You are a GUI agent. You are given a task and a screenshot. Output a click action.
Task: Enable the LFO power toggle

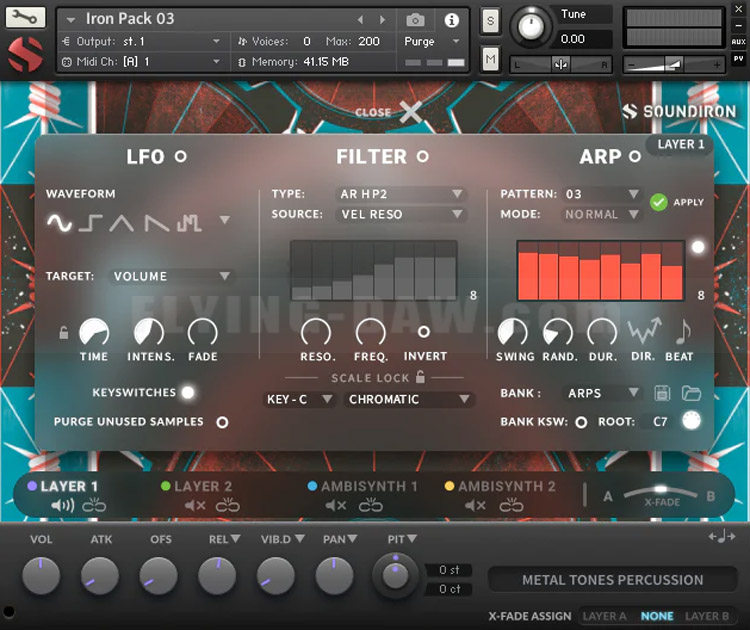tap(180, 156)
